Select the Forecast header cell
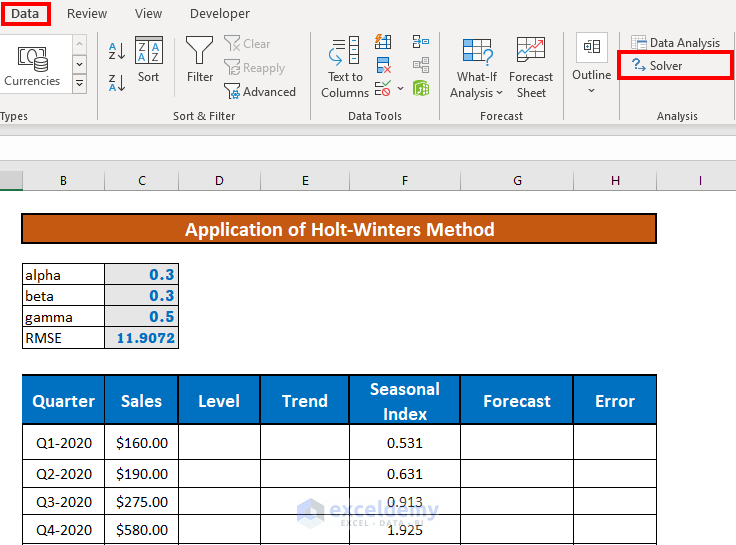This screenshot has height=545, width=736. coord(517,400)
